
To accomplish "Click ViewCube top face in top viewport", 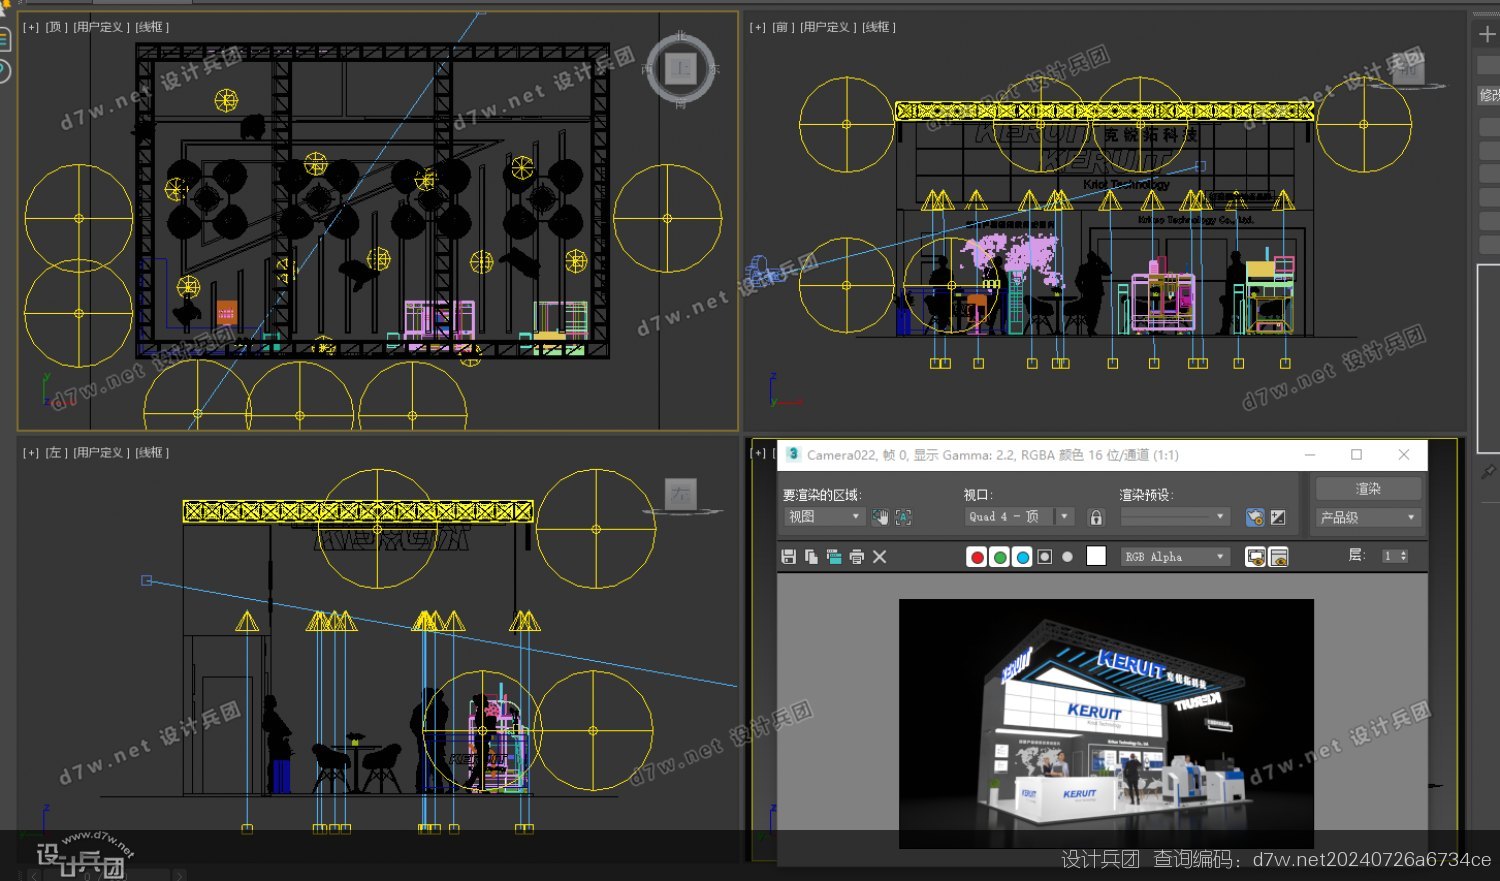I will pos(681,68).
